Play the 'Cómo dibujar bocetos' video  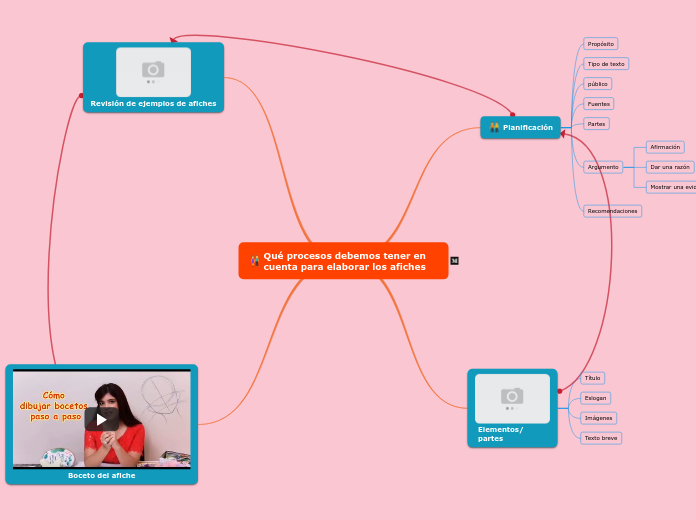(x=101, y=419)
